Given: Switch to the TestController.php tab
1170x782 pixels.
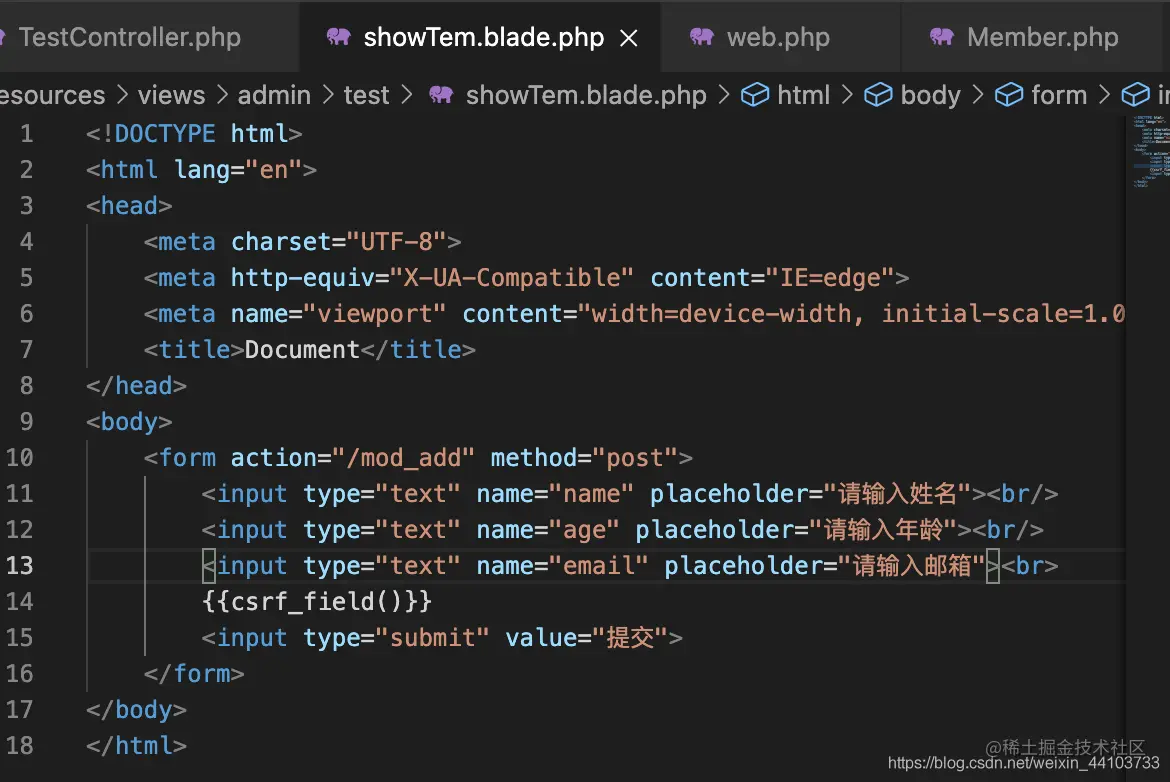Looking at the screenshot, I should (130, 37).
